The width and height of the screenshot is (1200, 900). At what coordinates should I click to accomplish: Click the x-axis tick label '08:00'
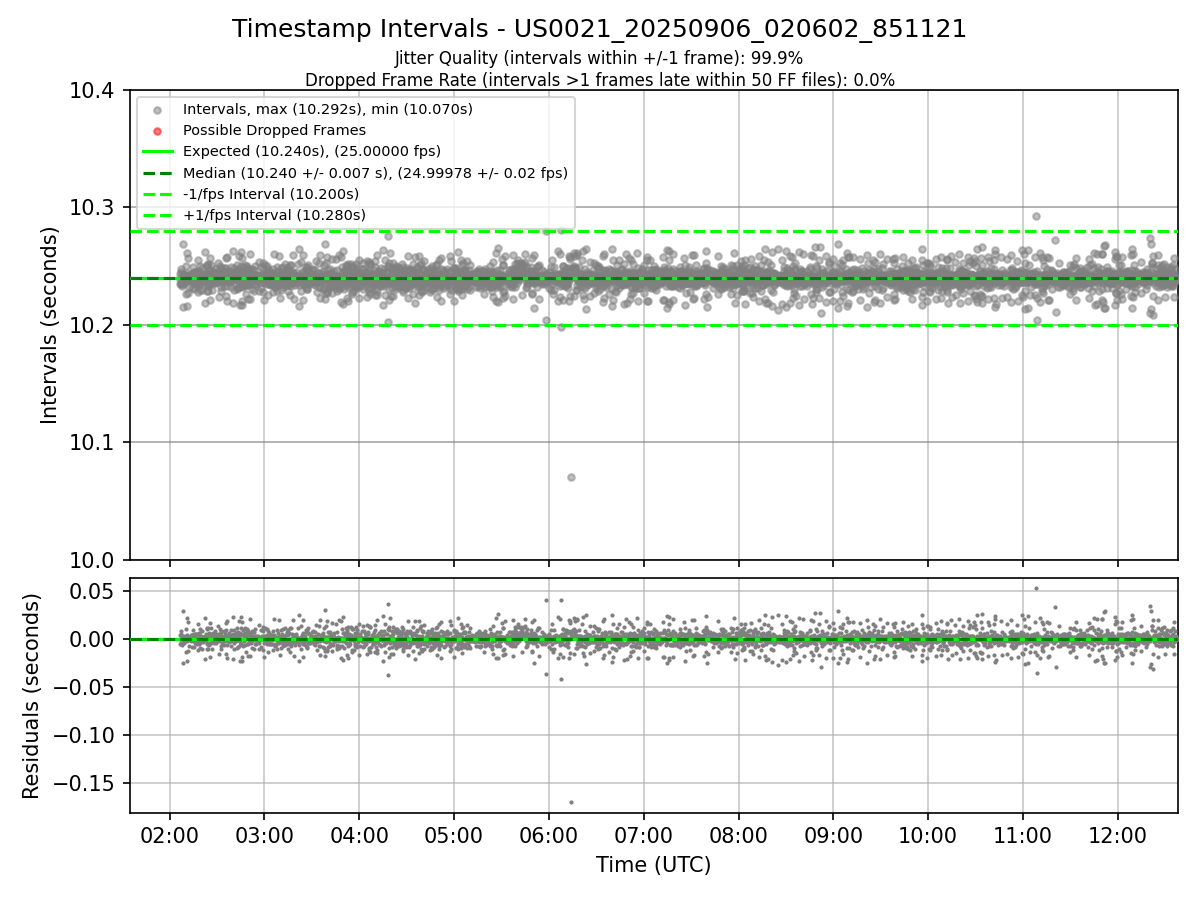pos(738,835)
